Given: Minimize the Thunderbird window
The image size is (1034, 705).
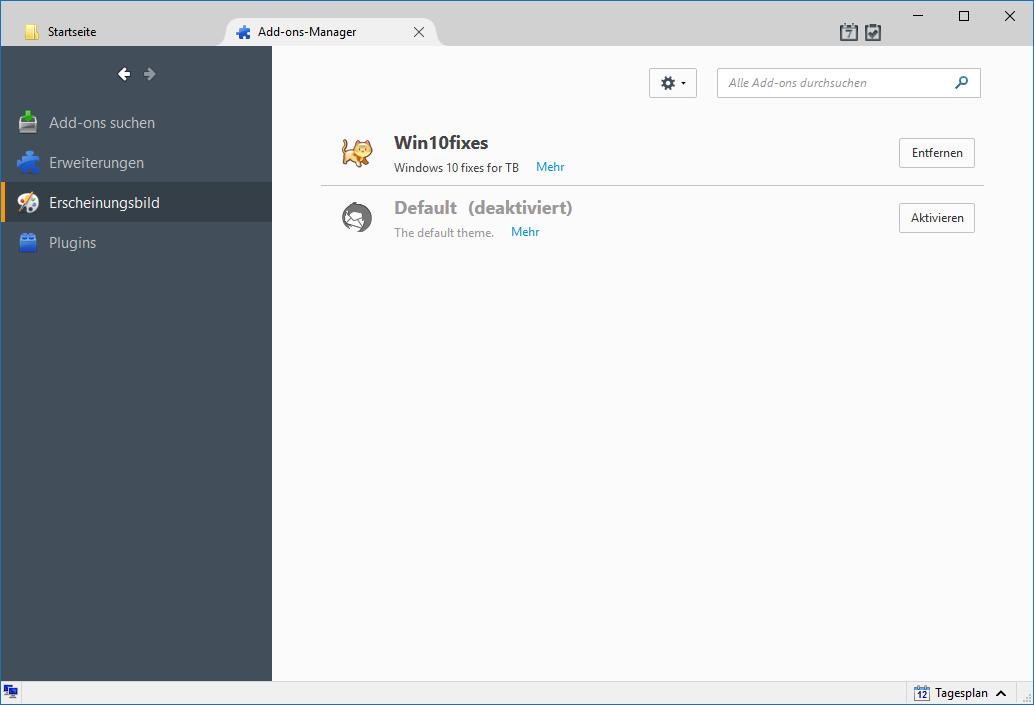Looking at the screenshot, I should (918, 16).
